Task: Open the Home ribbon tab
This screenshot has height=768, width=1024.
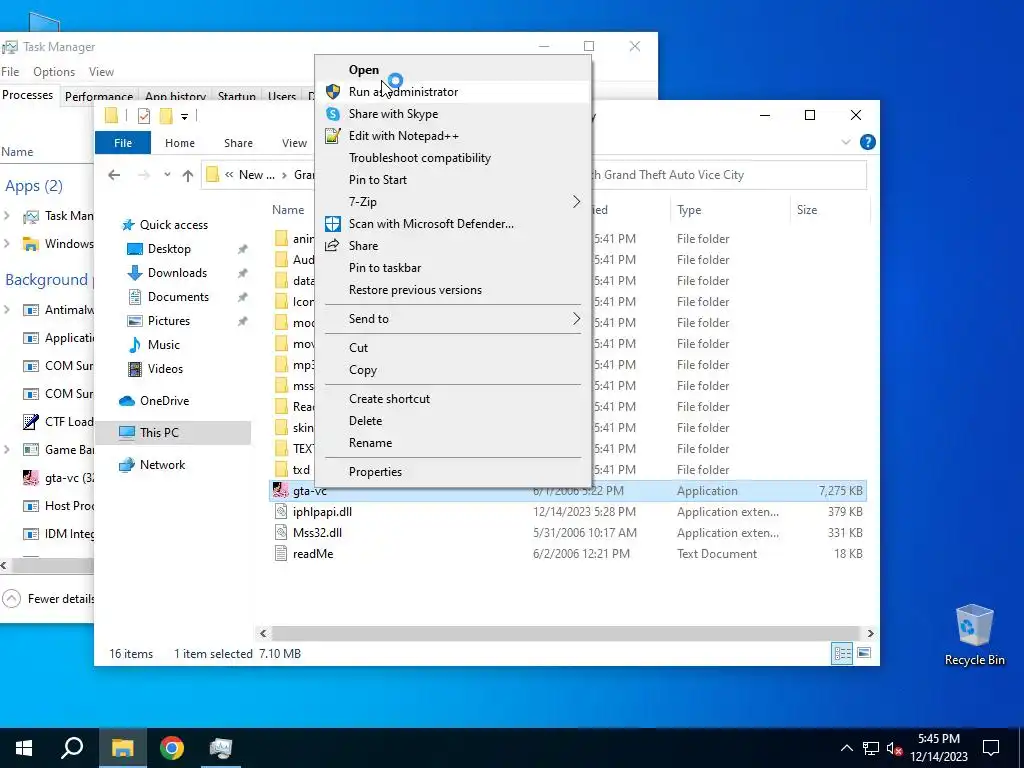Action: click(x=180, y=143)
